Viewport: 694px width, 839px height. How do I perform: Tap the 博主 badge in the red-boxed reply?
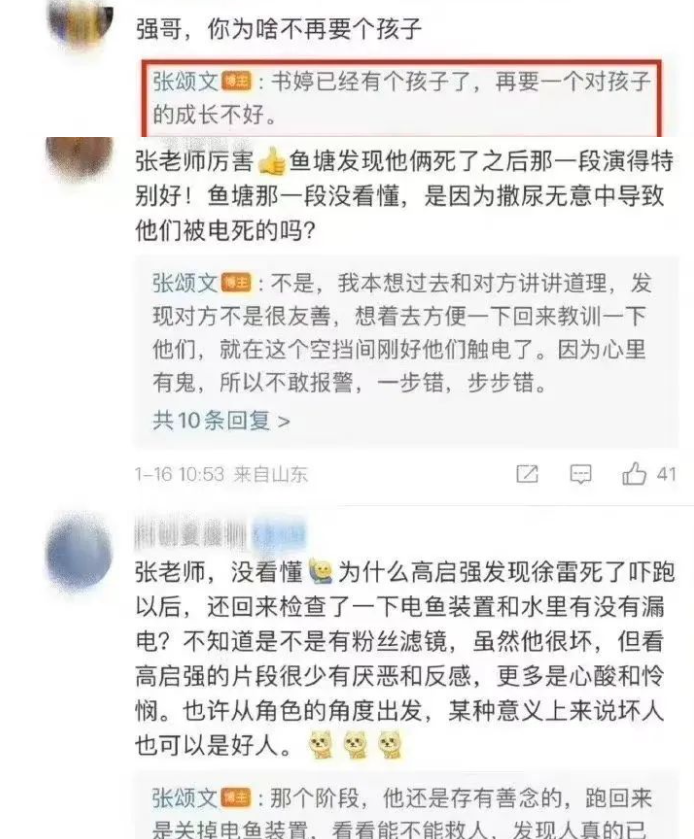coord(236,82)
